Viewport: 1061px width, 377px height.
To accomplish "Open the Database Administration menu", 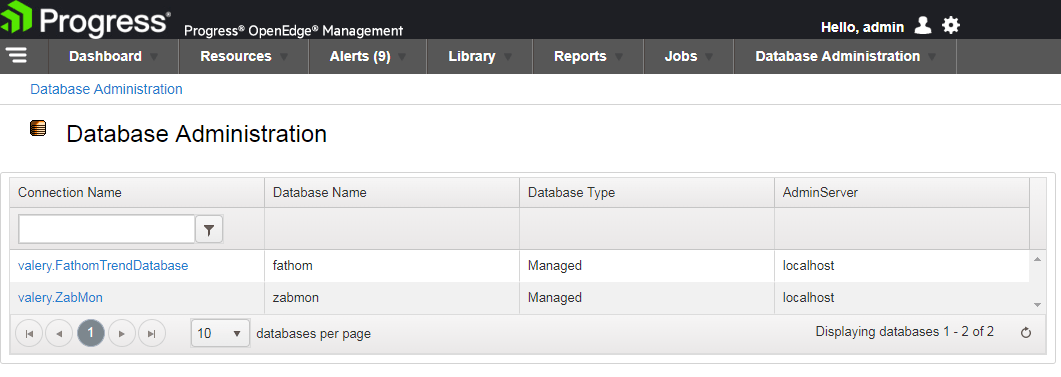I will pos(845,56).
